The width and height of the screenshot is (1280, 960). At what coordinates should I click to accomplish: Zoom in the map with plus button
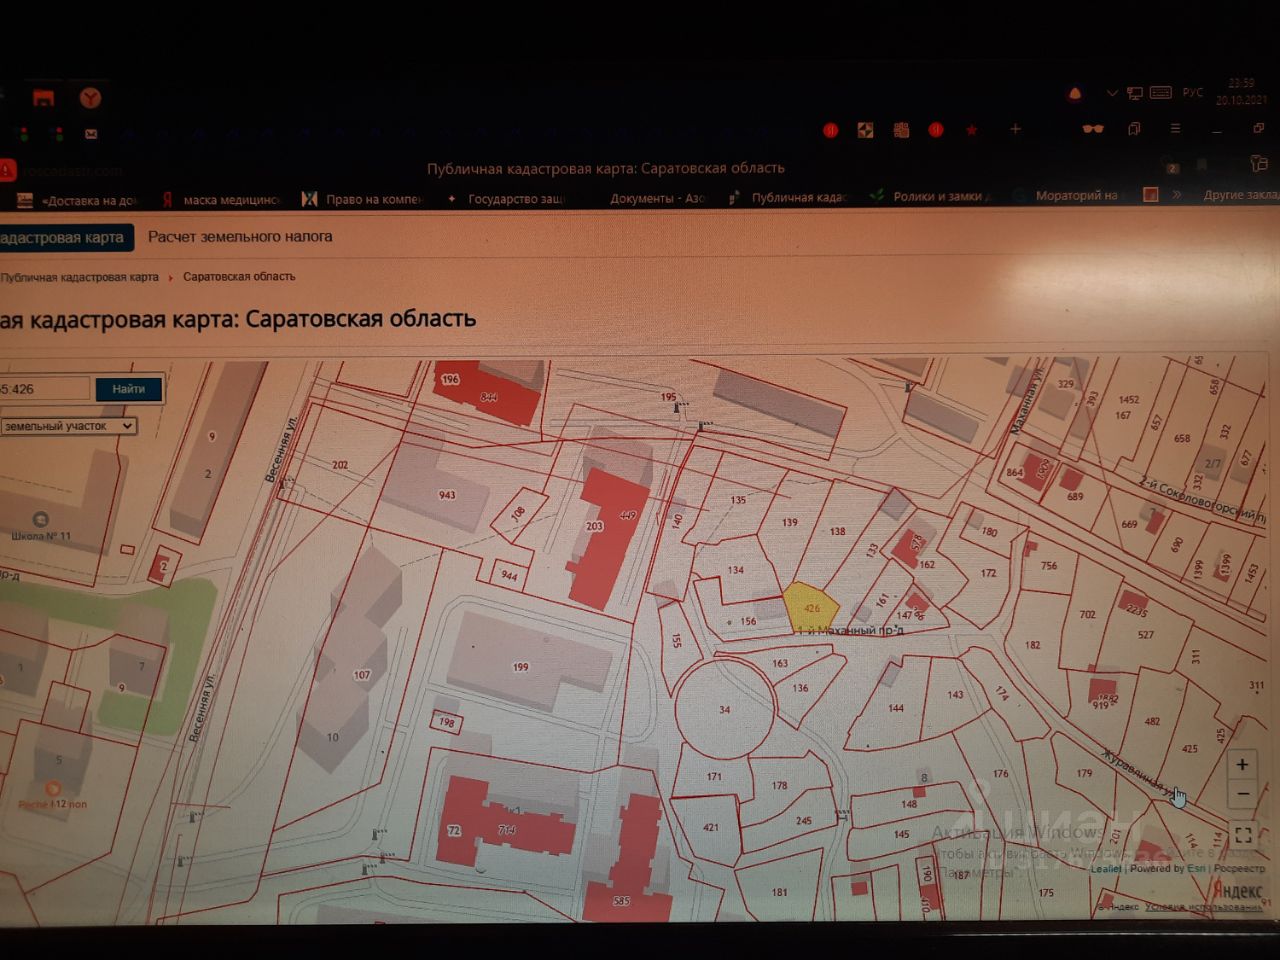[x=1242, y=765]
